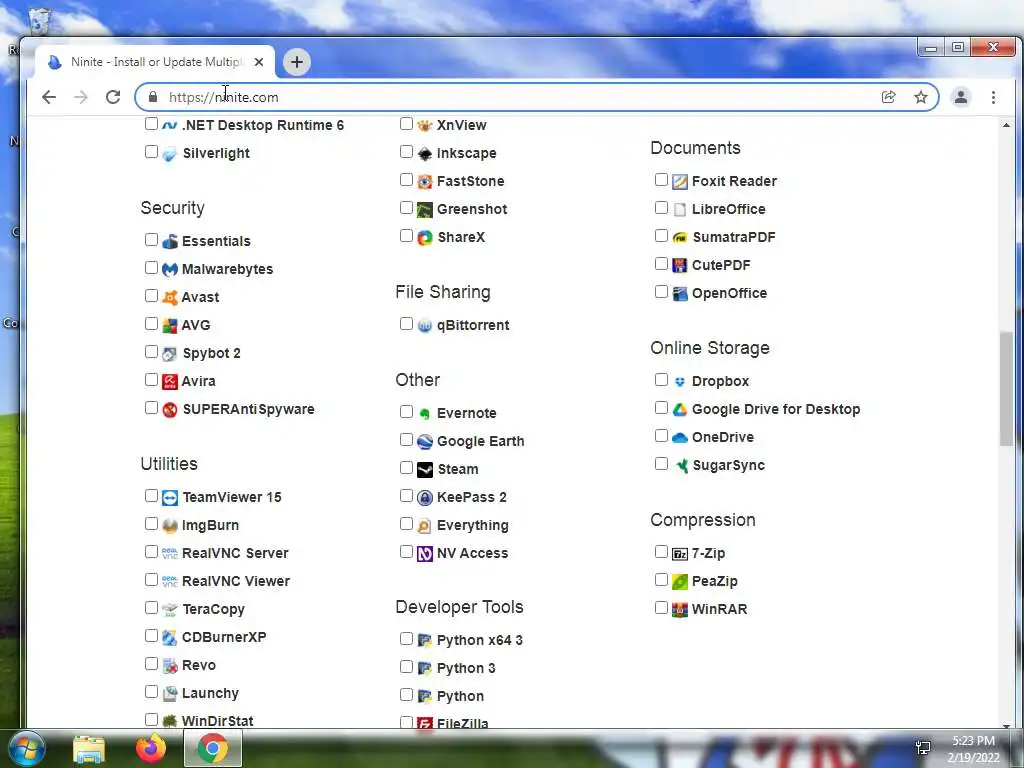Tick the Spybot 2 checkbox
1024x768 pixels.
coord(151,352)
